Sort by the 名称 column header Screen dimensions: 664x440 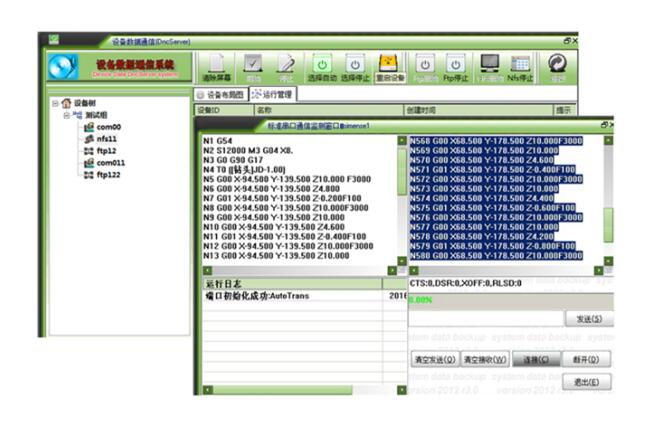(329, 110)
